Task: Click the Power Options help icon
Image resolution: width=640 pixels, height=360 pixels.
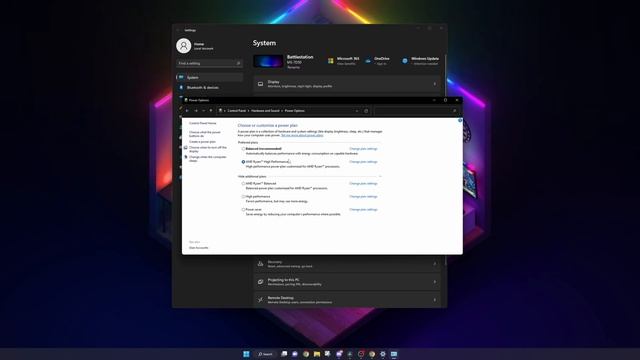Action: click(x=460, y=120)
